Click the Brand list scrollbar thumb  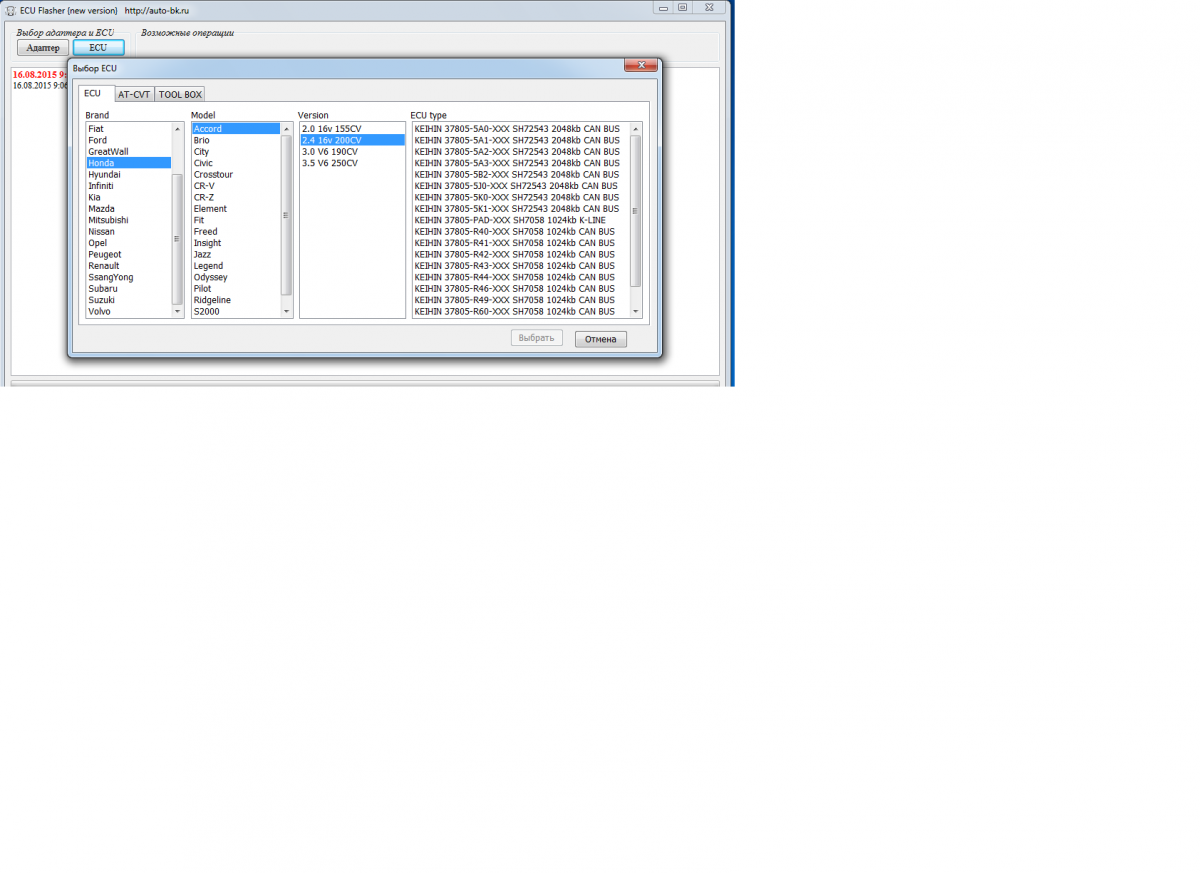coord(178,239)
